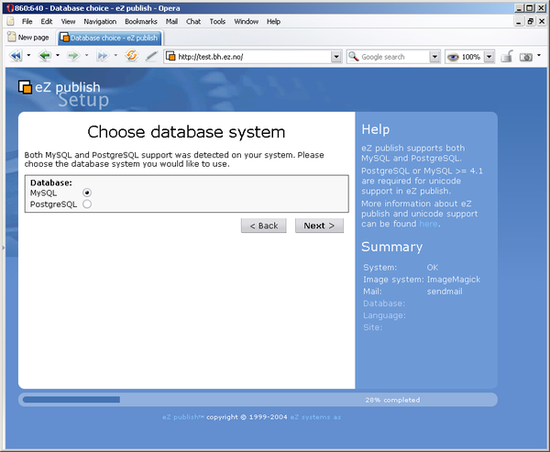Click the < Back button
Image resolution: width=550 pixels, height=452 pixels.
pos(264,225)
